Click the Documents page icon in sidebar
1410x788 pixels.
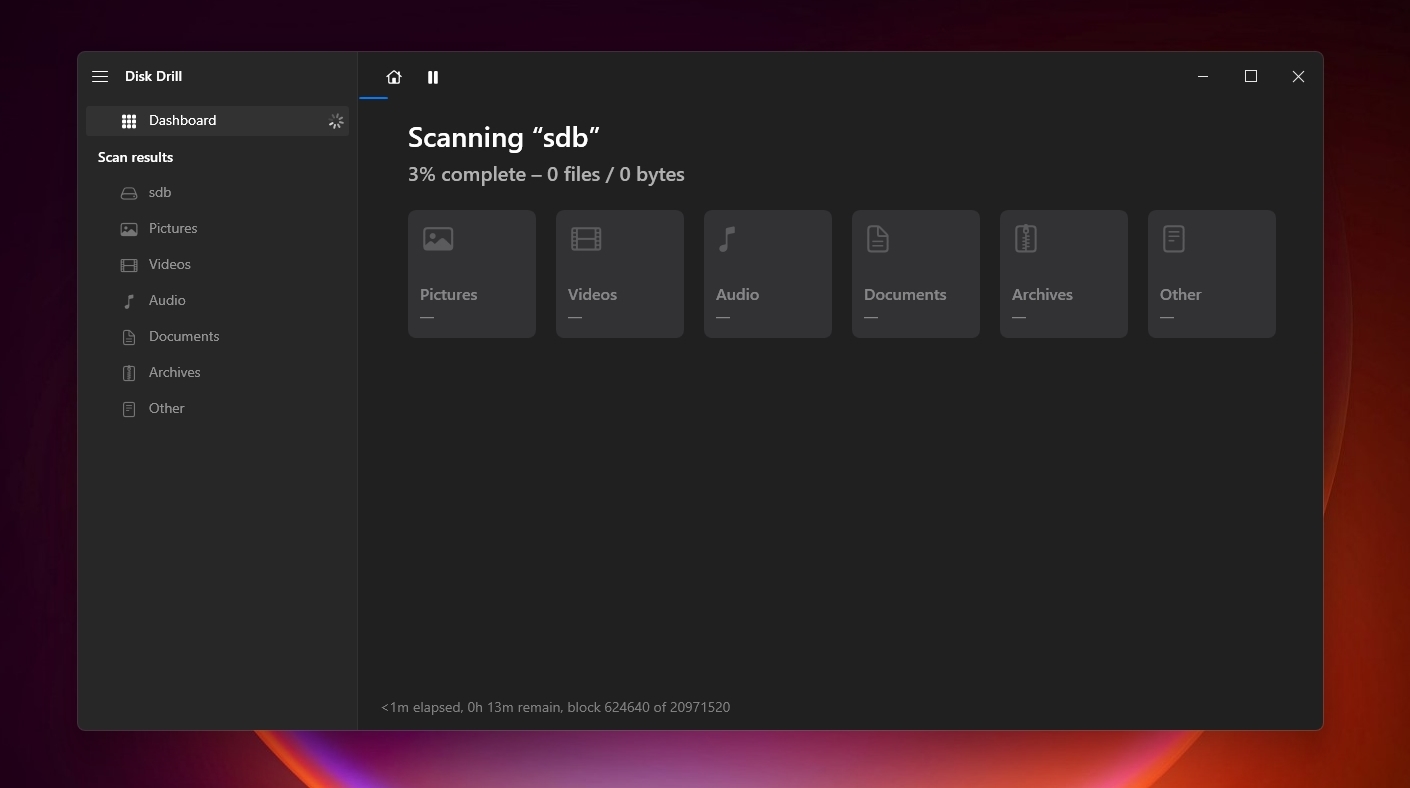[129, 337]
